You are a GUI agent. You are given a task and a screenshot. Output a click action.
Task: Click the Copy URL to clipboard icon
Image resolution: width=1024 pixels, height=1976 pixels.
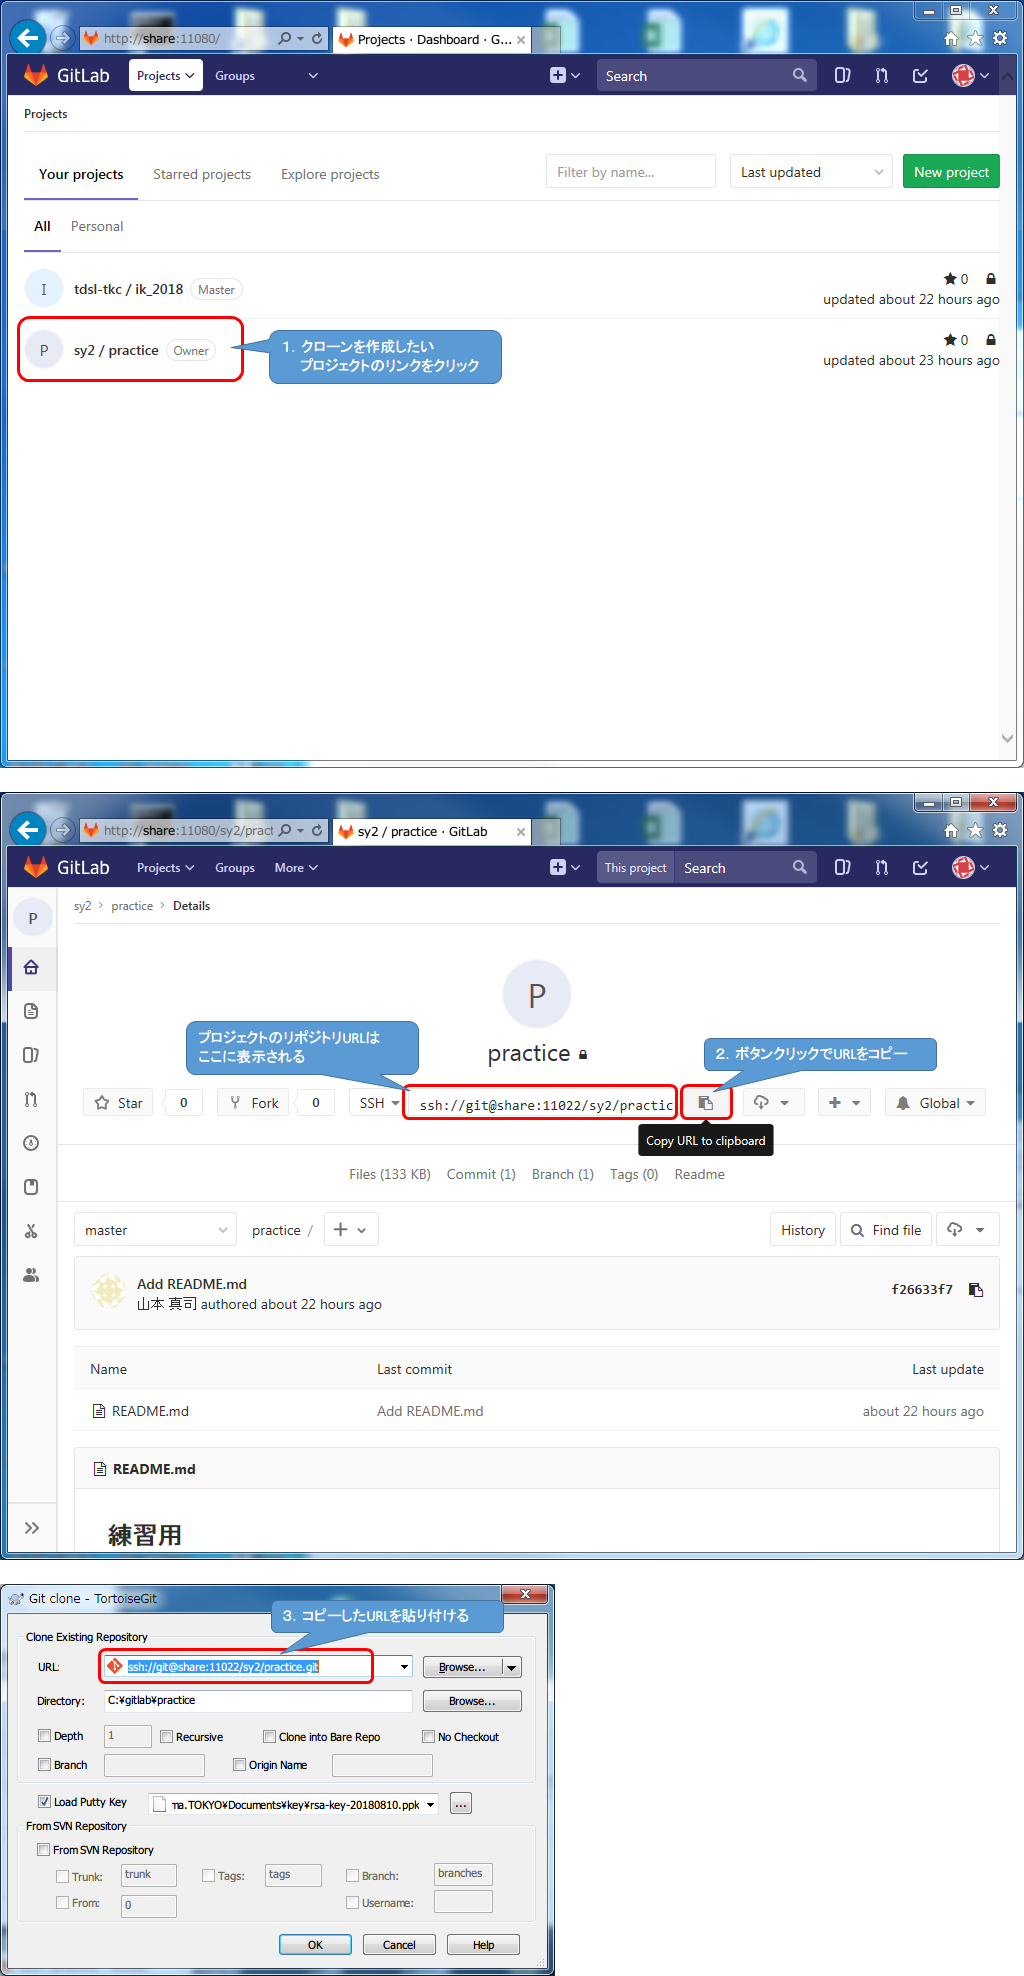(x=706, y=1103)
